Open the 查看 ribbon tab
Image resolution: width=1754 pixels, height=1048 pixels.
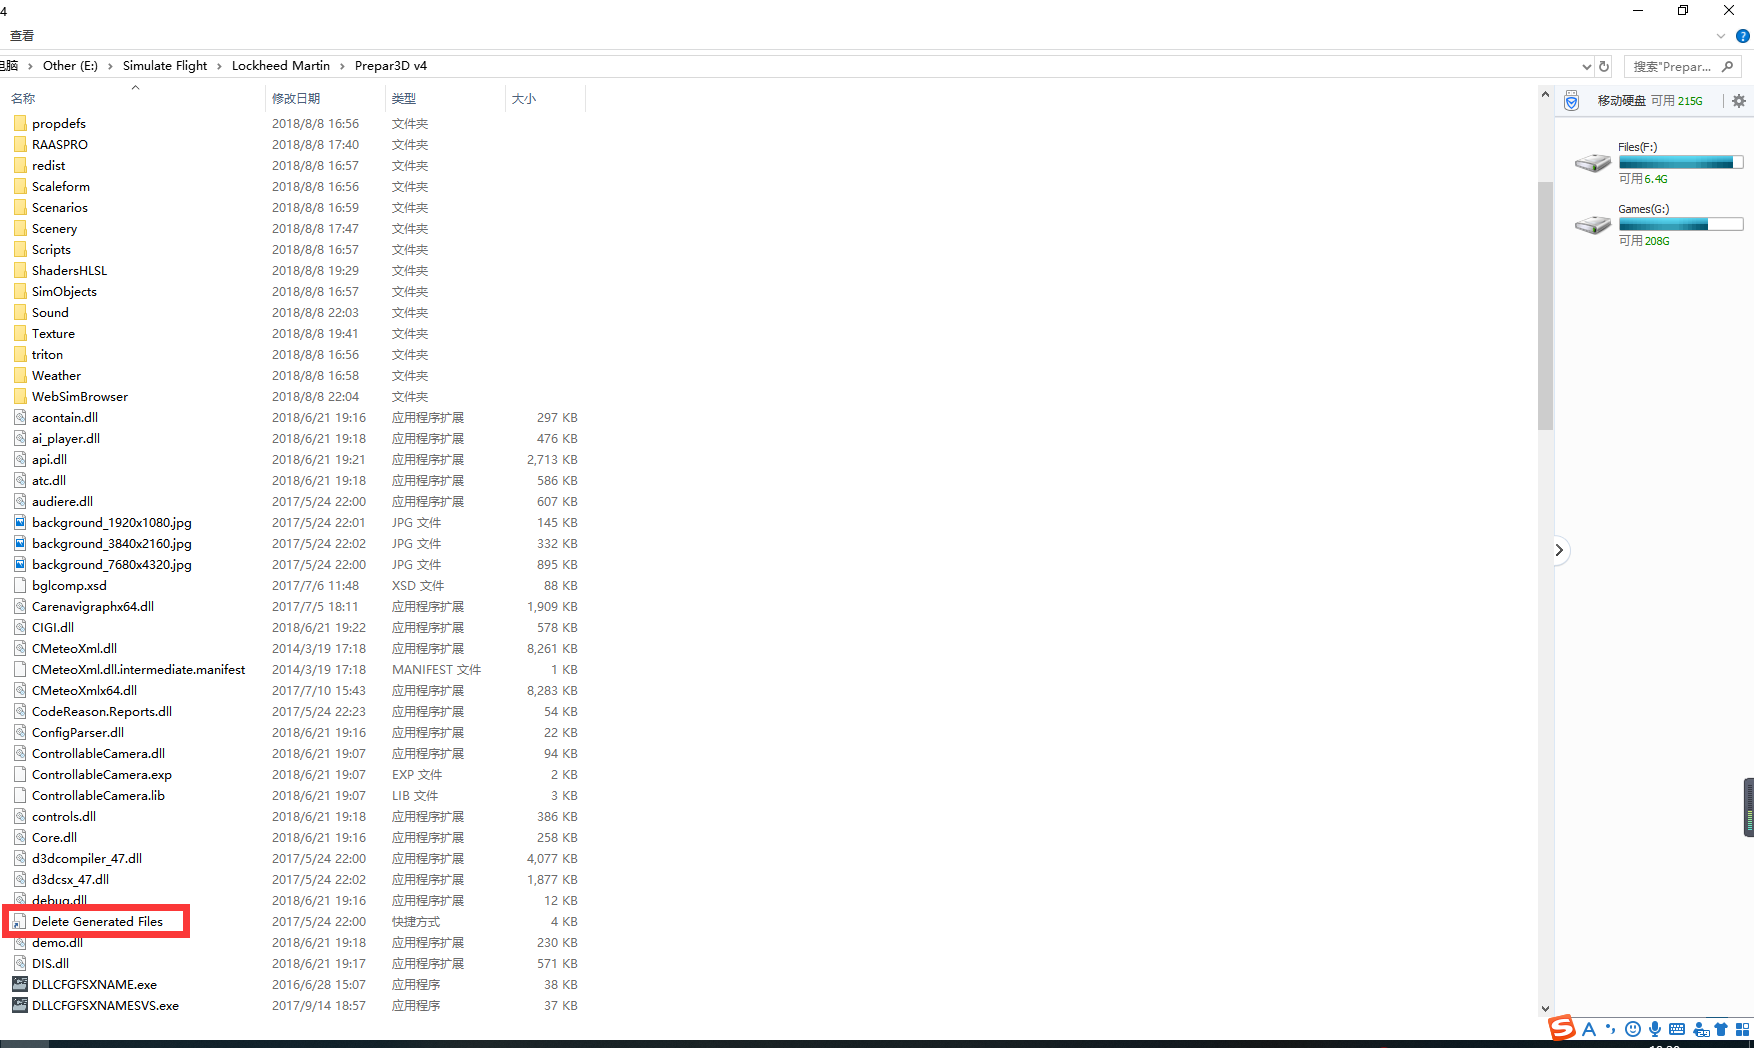pyautogui.click(x=22, y=36)
